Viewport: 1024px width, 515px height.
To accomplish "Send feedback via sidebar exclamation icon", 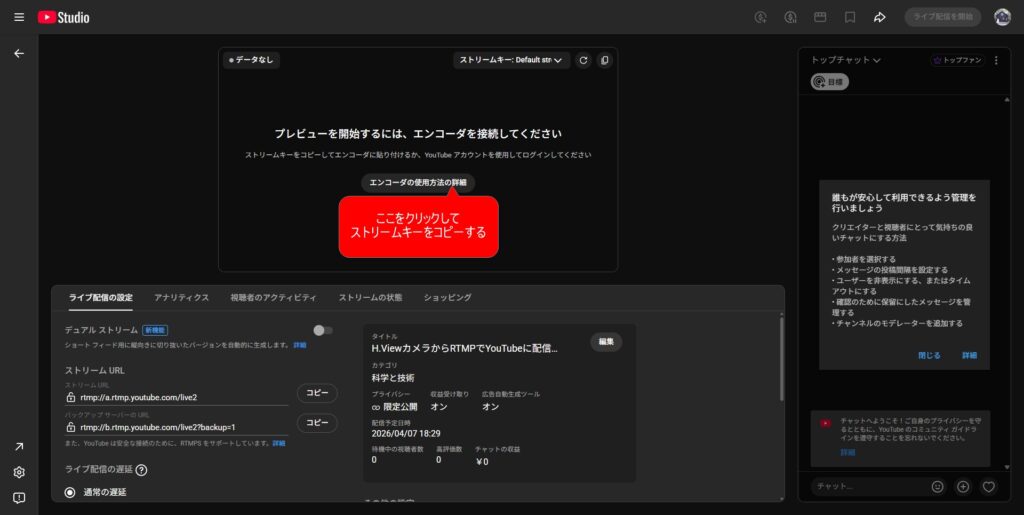I will pyautogui.click(x=19, y=497).
